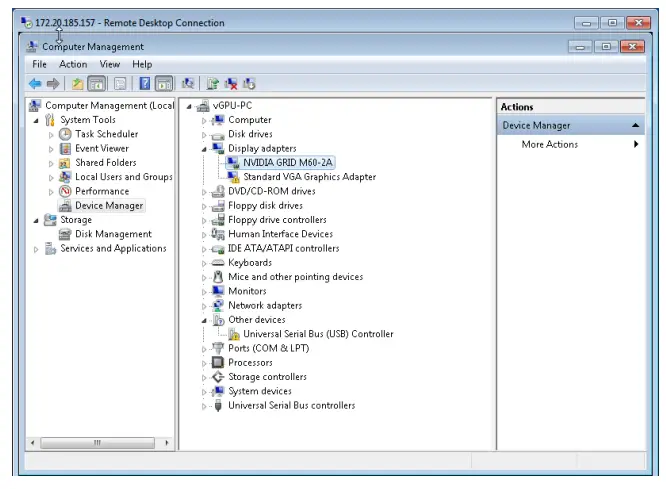Viewport: 666px width, 489px height.
Task: Collapse the Display adapters category
Action: pos(204,149)
